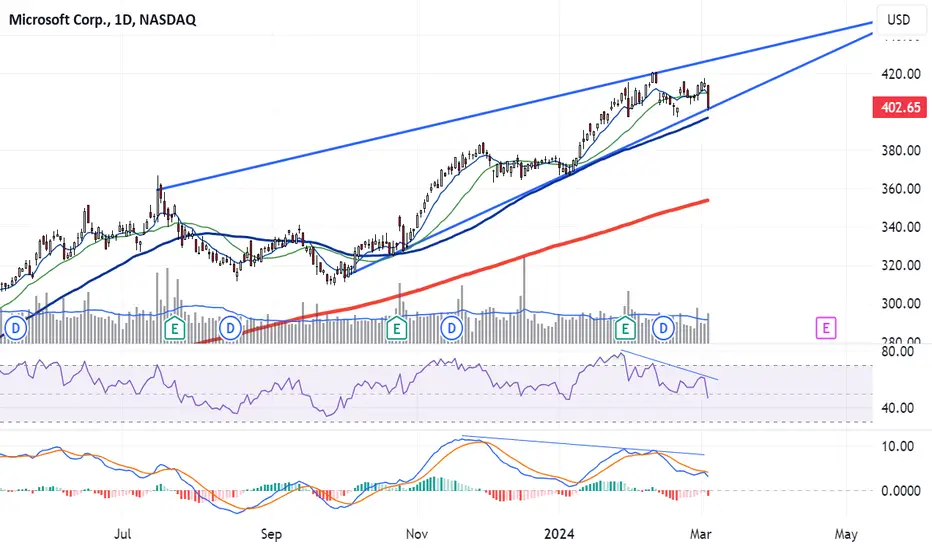Click the purple upcoming earnings E marker

point(826,328)
